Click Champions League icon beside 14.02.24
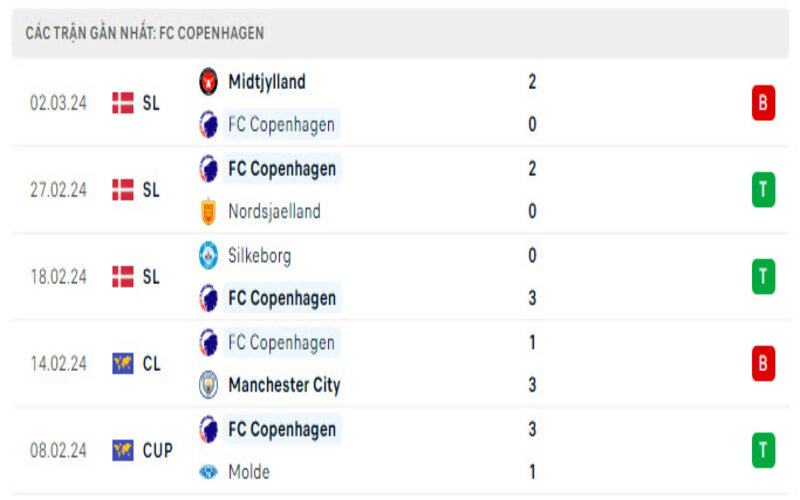Image resolution: width=800 pixels, height=500 pixels. (122, 364)
